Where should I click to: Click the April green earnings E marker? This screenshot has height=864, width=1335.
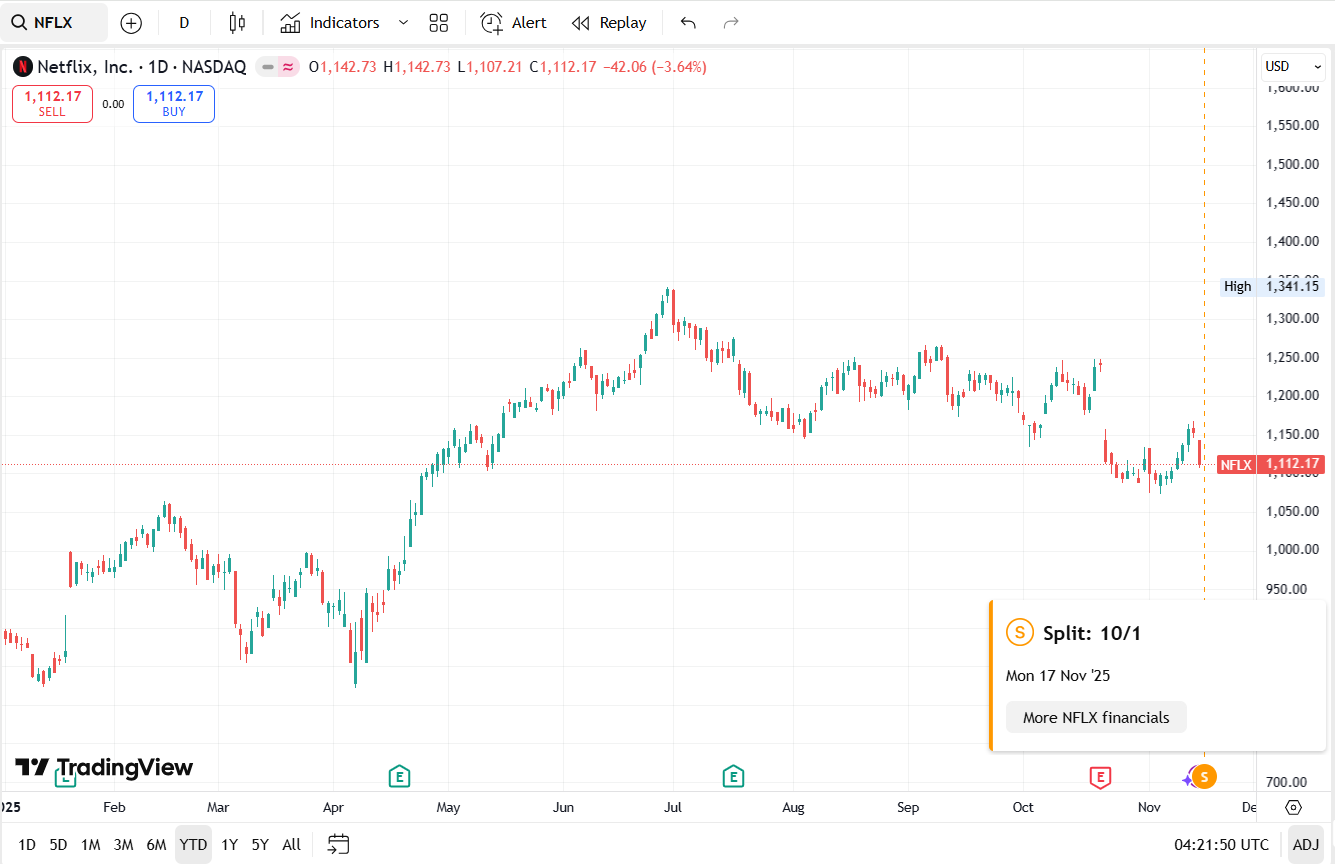399,775
